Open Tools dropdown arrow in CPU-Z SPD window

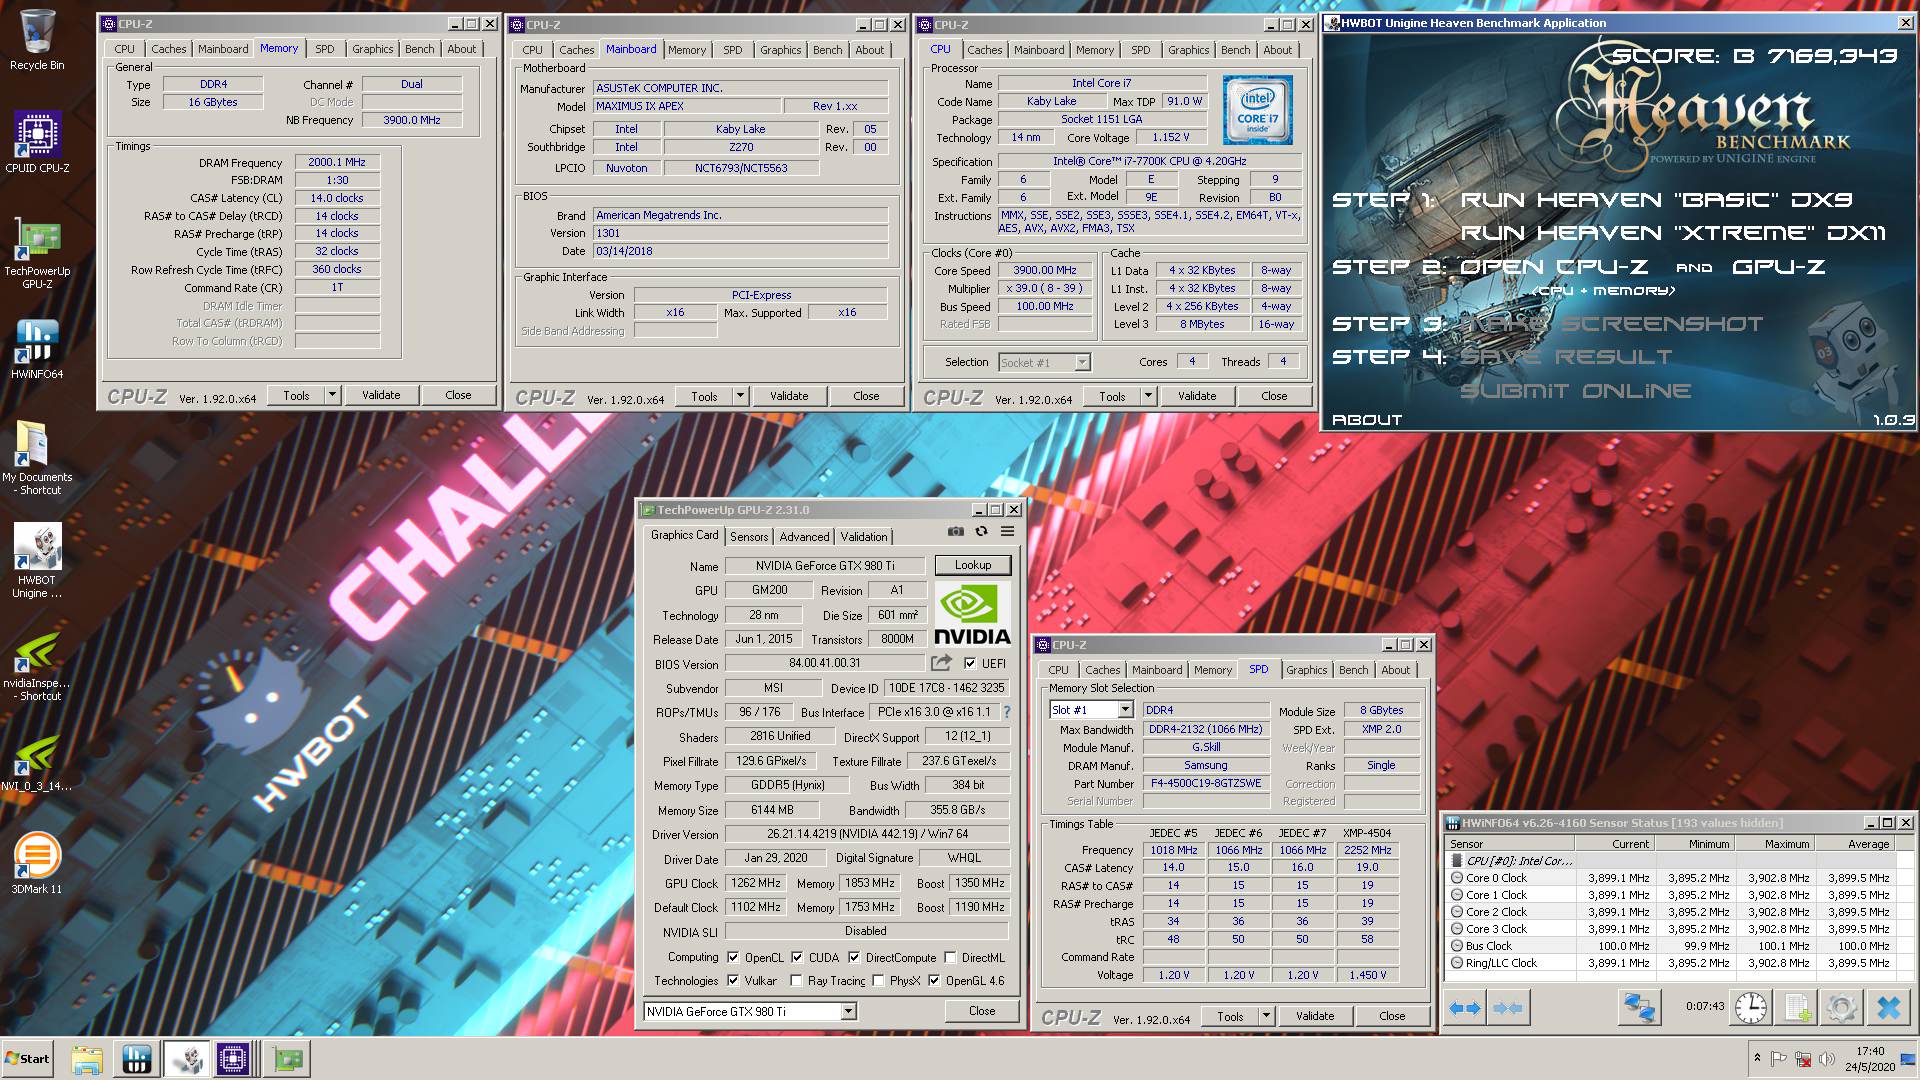tap(1266, 1016)
